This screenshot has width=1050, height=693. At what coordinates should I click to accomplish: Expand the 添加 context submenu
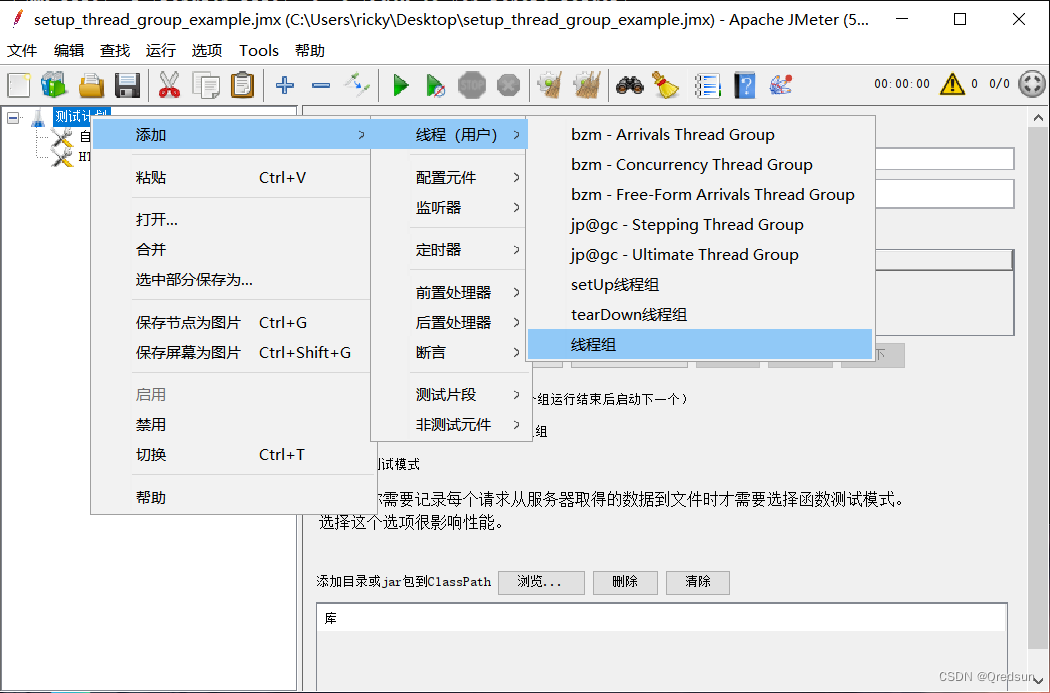coord(231,135)
